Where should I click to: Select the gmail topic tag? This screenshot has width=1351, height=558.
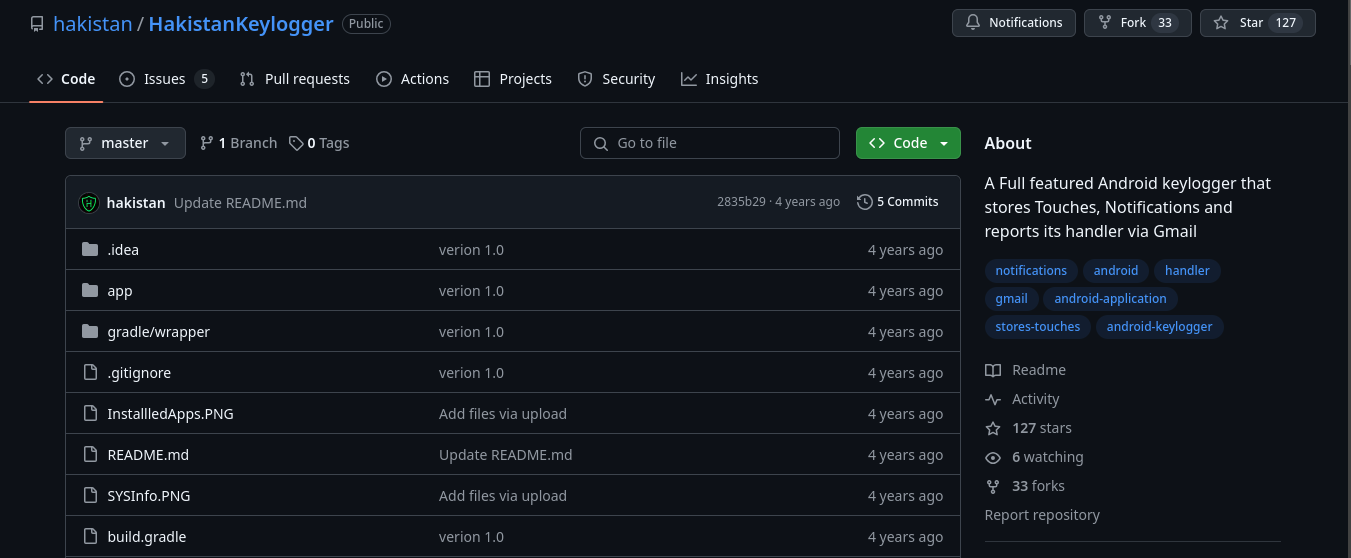coord(1011,299)
